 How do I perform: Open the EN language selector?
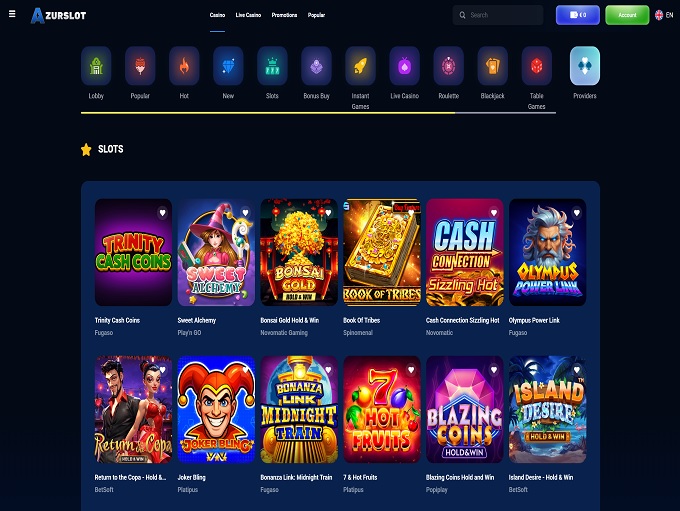(664, 15)
